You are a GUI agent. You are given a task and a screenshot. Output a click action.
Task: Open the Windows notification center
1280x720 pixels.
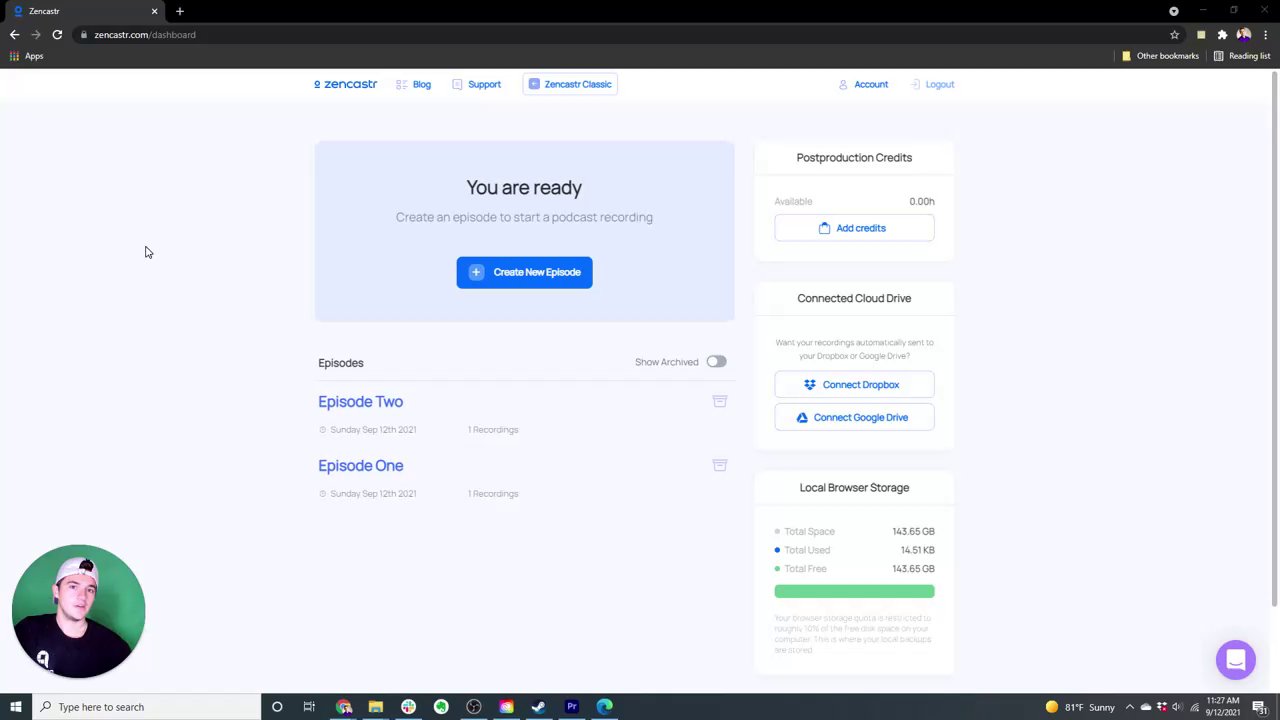[x=1260, y=707]
